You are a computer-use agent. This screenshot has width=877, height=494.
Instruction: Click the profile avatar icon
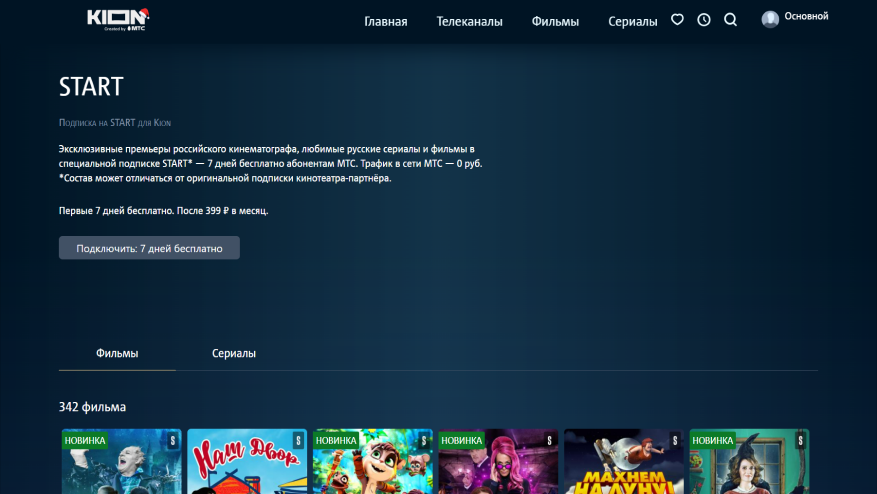tap(770, 19)
